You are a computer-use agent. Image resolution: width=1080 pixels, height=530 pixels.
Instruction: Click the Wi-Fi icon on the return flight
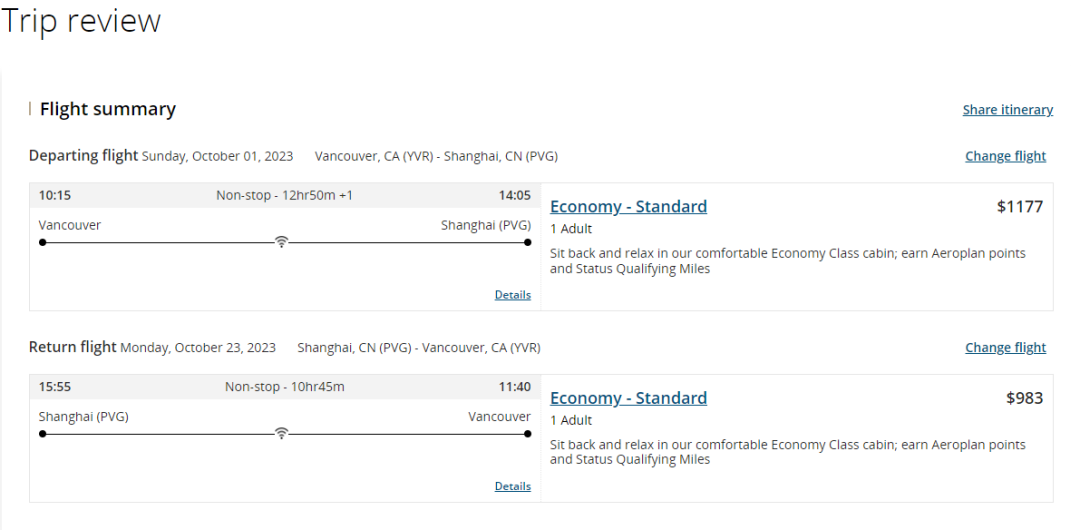281,434
